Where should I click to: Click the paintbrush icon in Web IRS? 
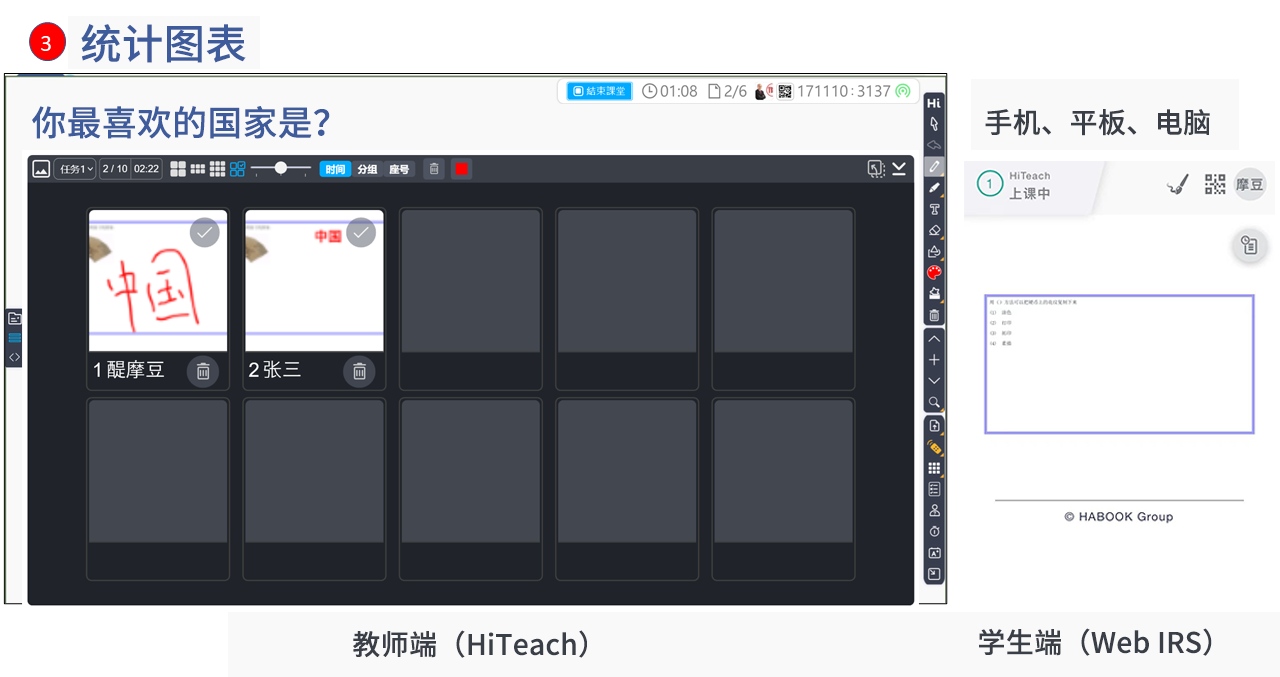coord(1178,184)
